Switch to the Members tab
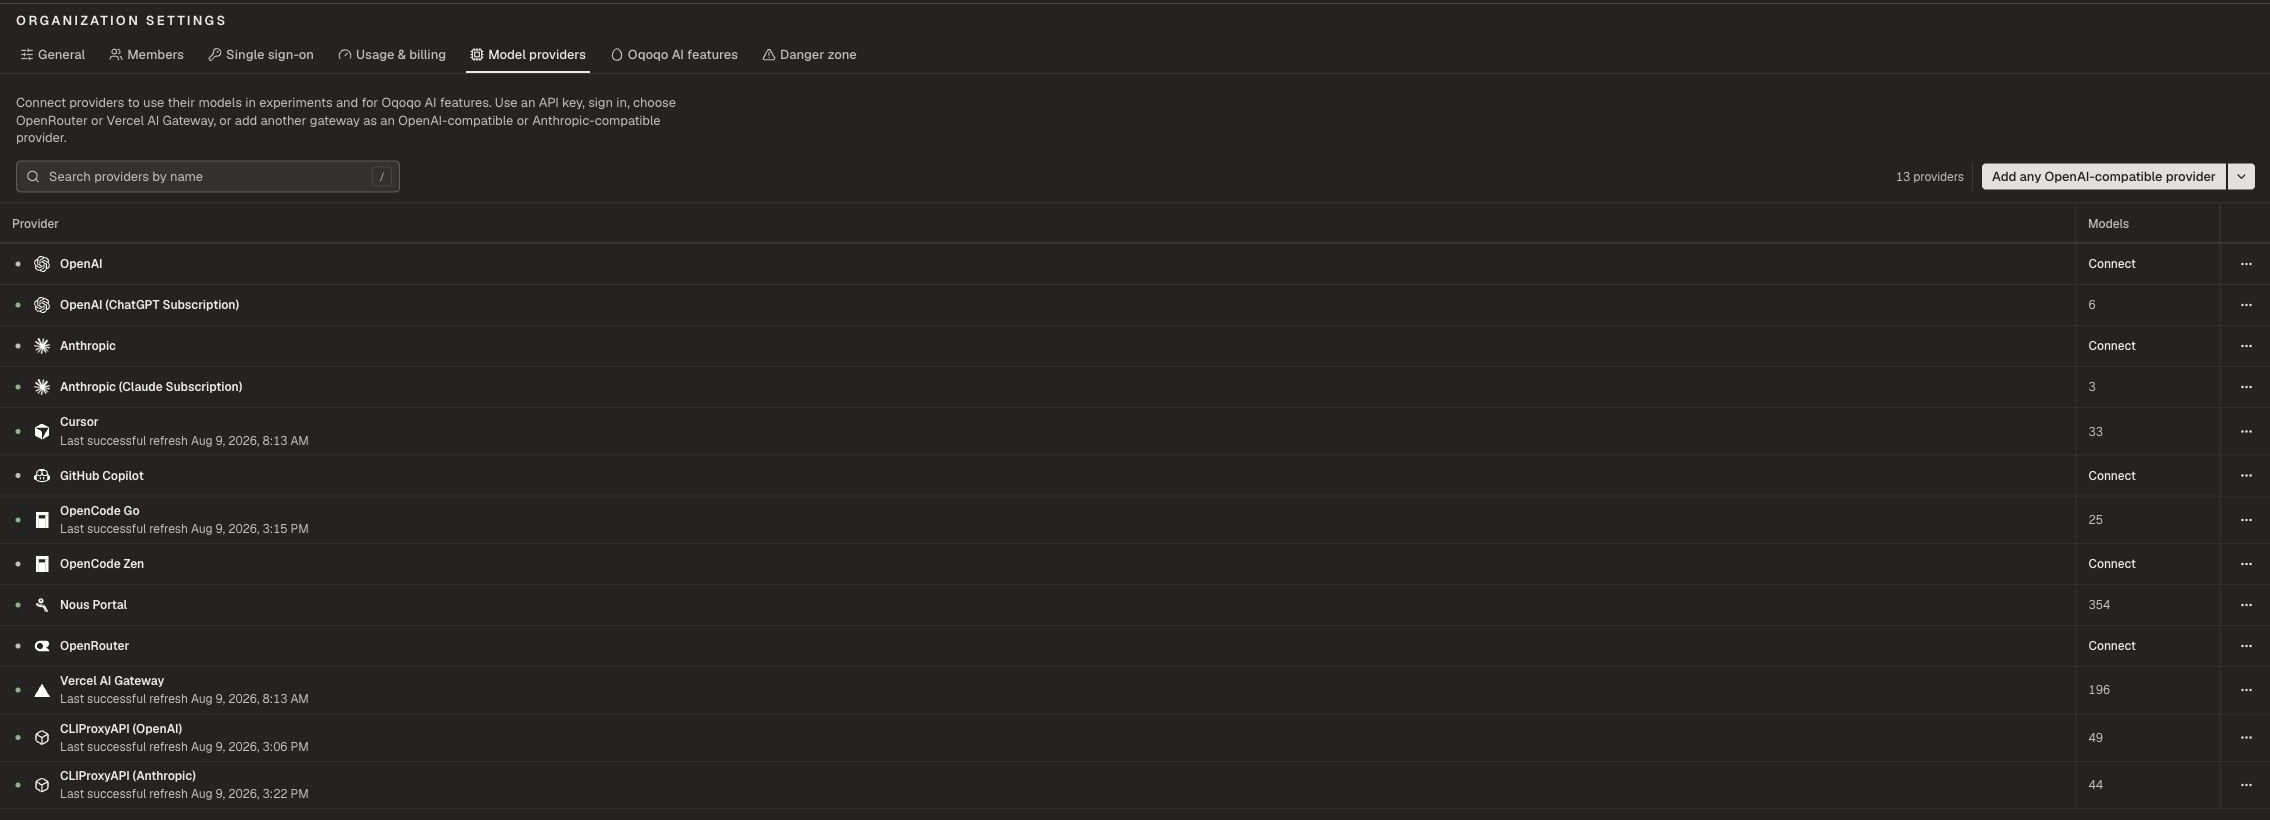 point(147,55)
